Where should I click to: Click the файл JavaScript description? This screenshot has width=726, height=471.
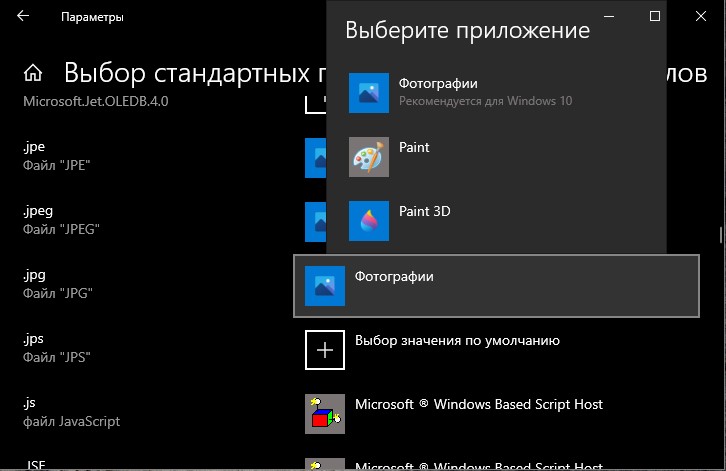click(71, 421)
